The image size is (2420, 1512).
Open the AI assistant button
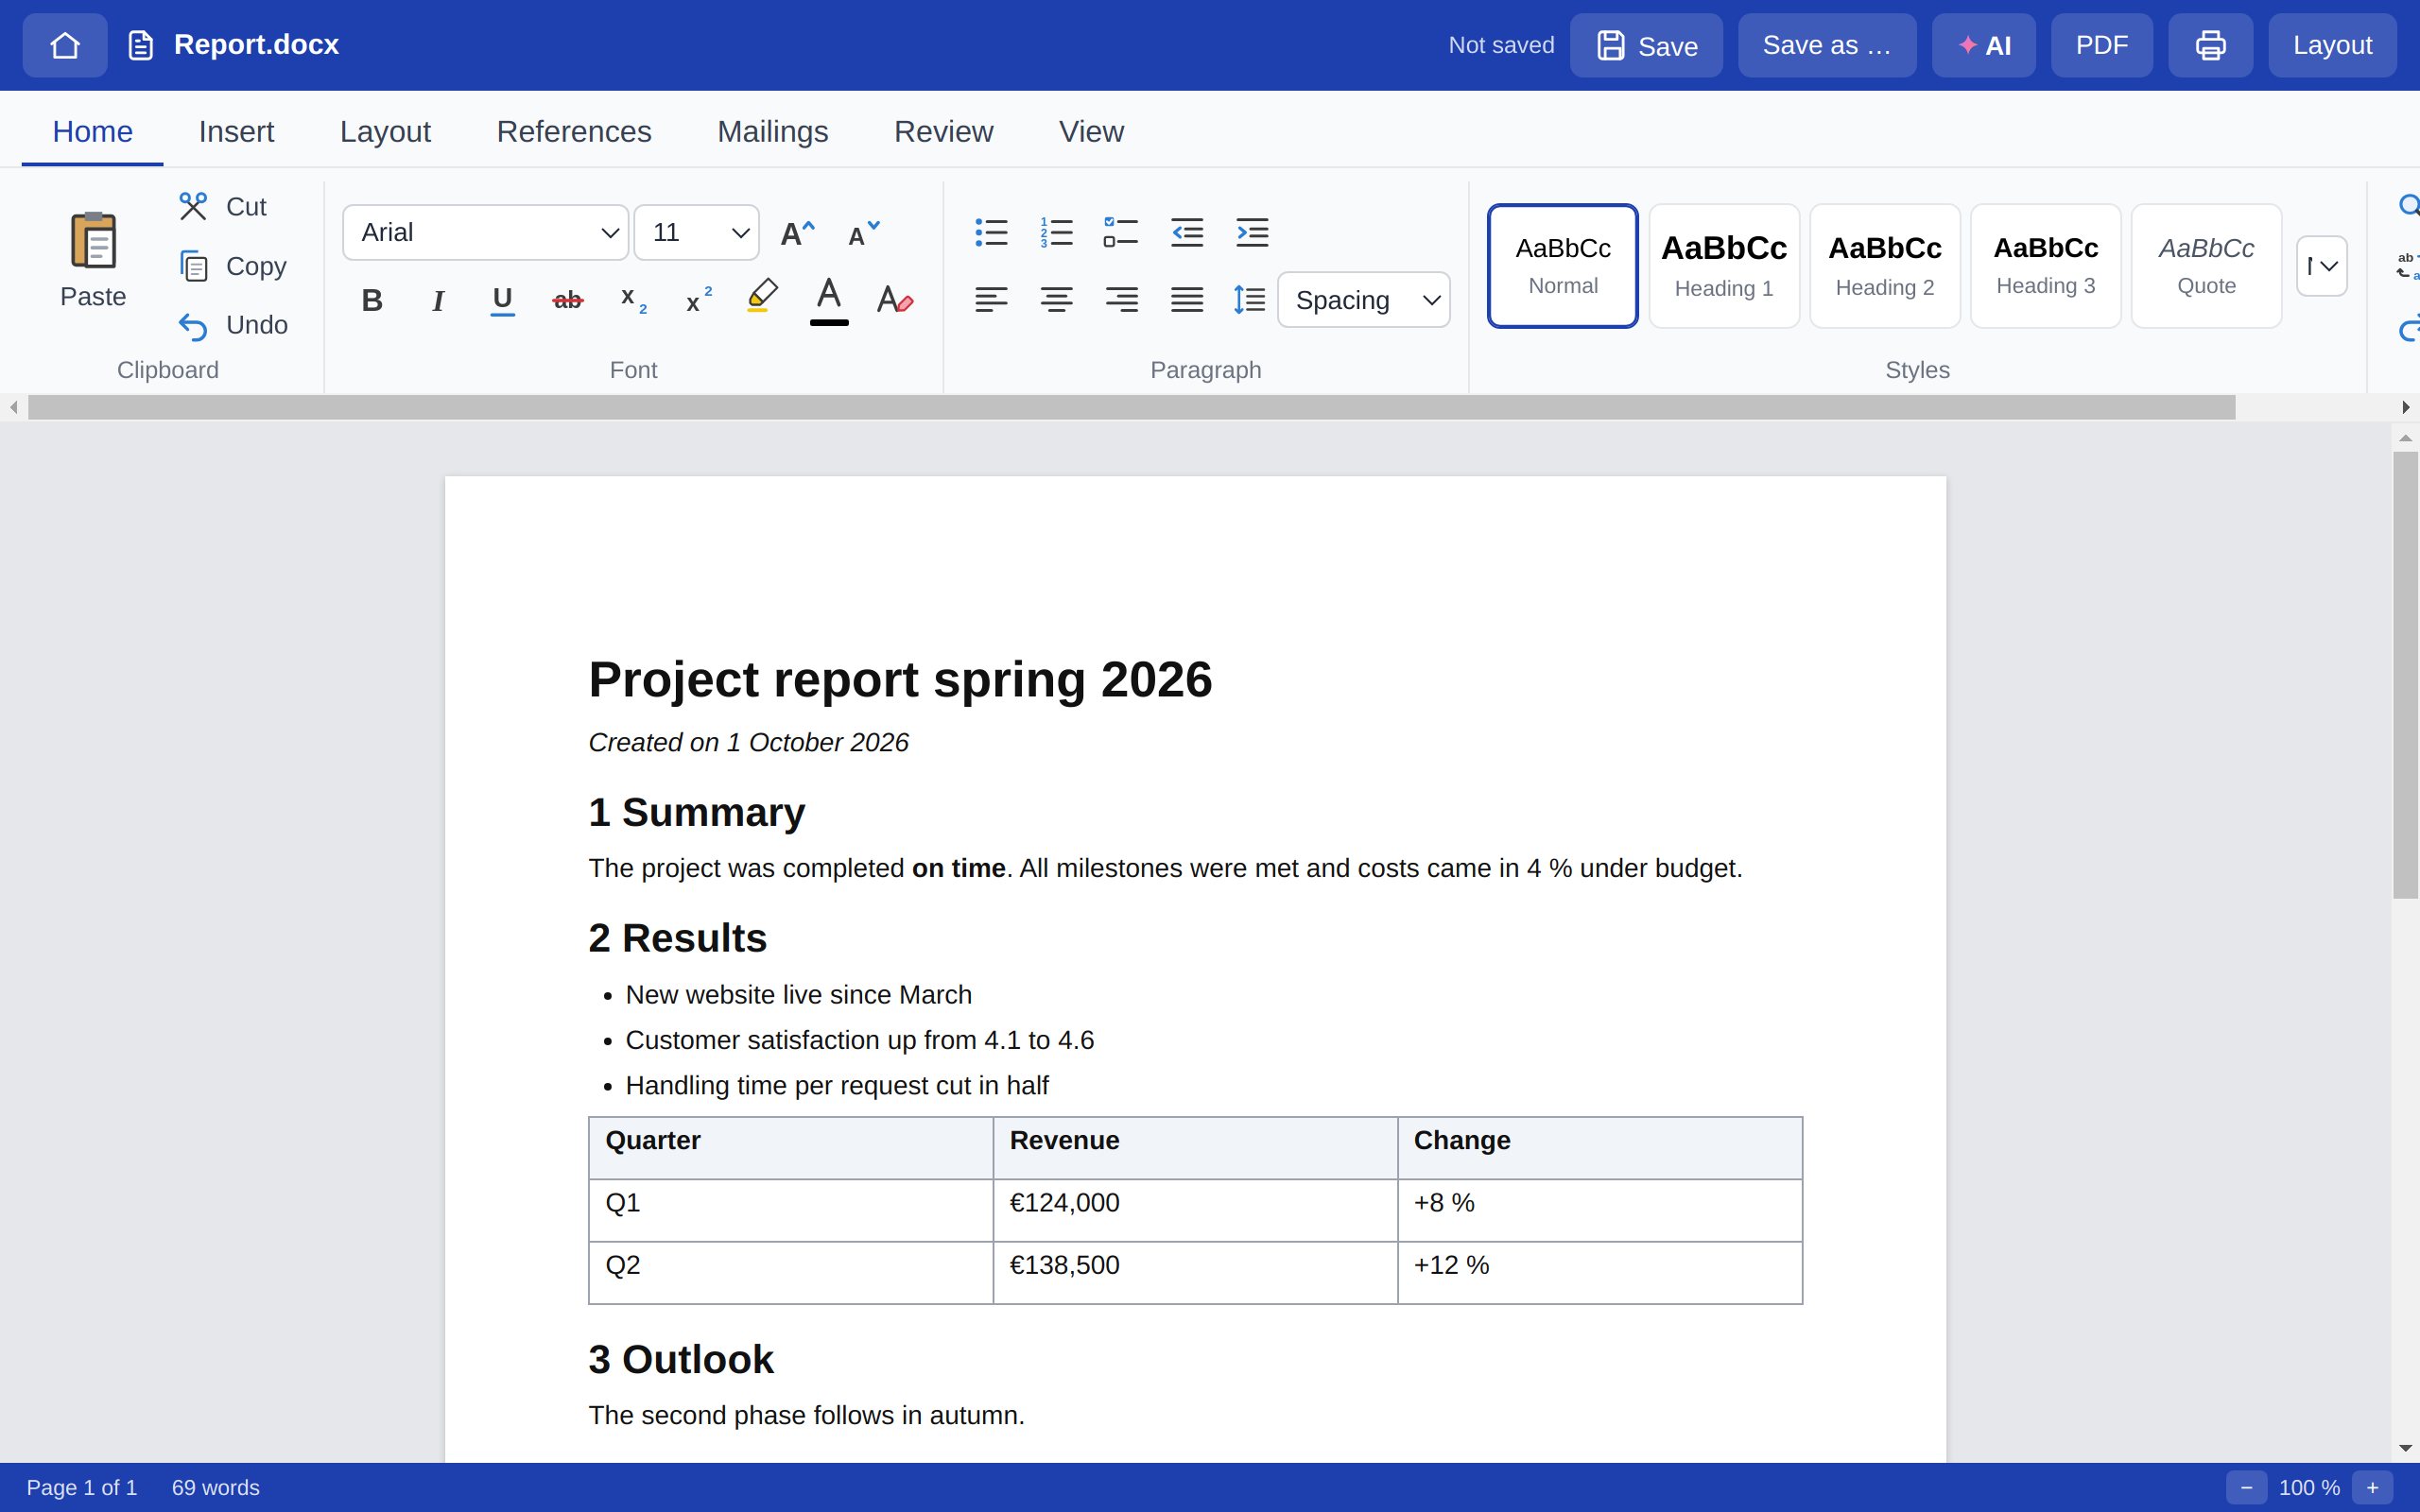coord(1984,45)
